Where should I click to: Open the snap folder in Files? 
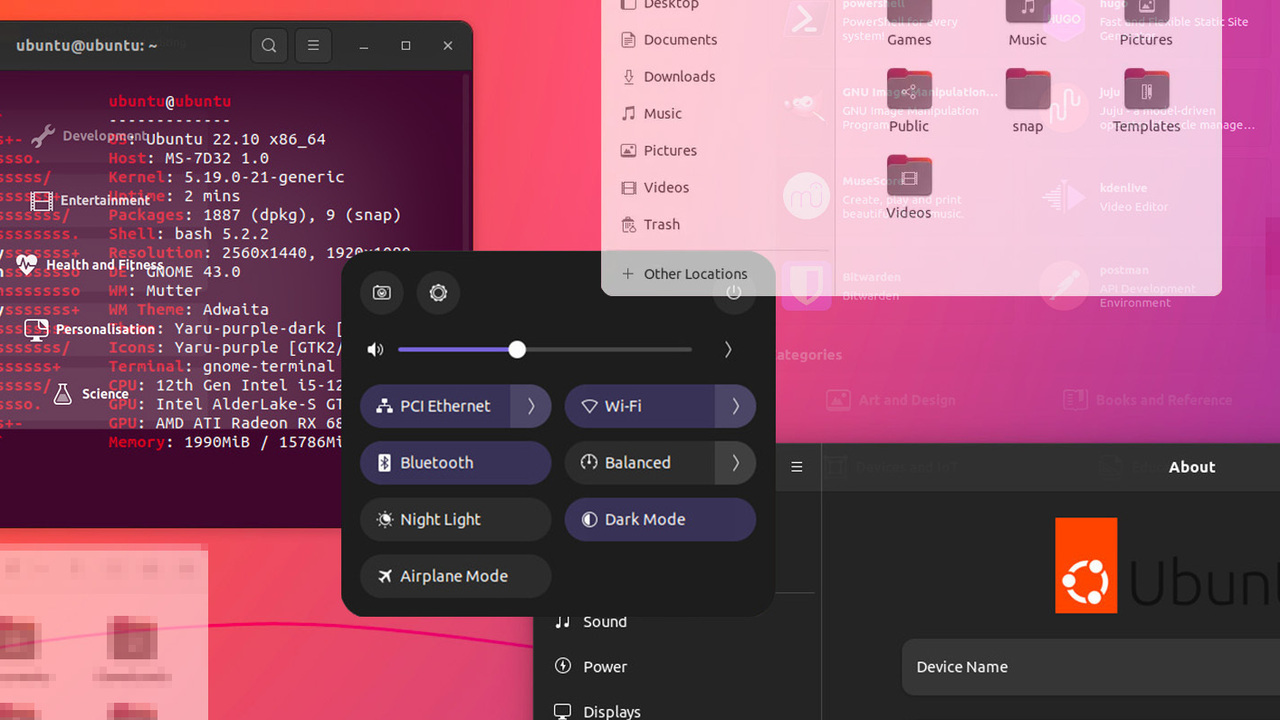(1028, 91)
